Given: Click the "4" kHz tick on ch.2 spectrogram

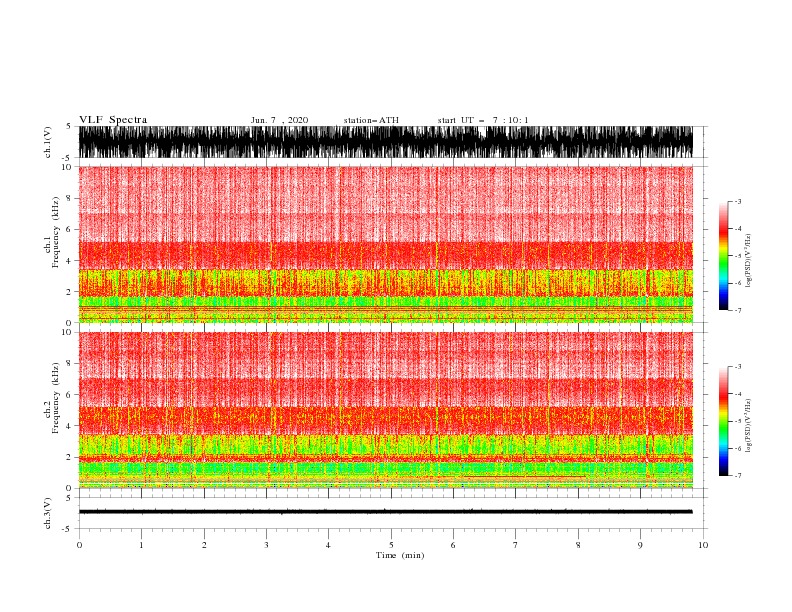Looking at the screenshot, I should [x=69, y=426].
